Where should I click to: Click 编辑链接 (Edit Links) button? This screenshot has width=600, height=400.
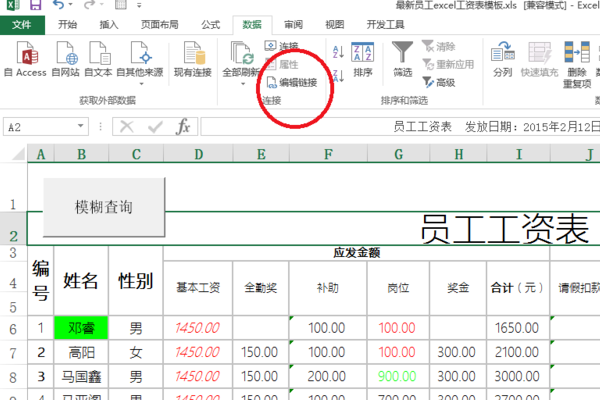pos(292,82)
